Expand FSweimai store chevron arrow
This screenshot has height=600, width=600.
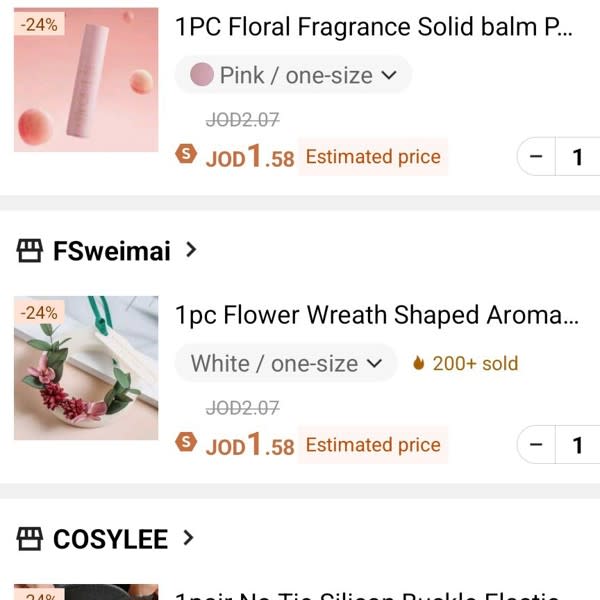point(191,250)
